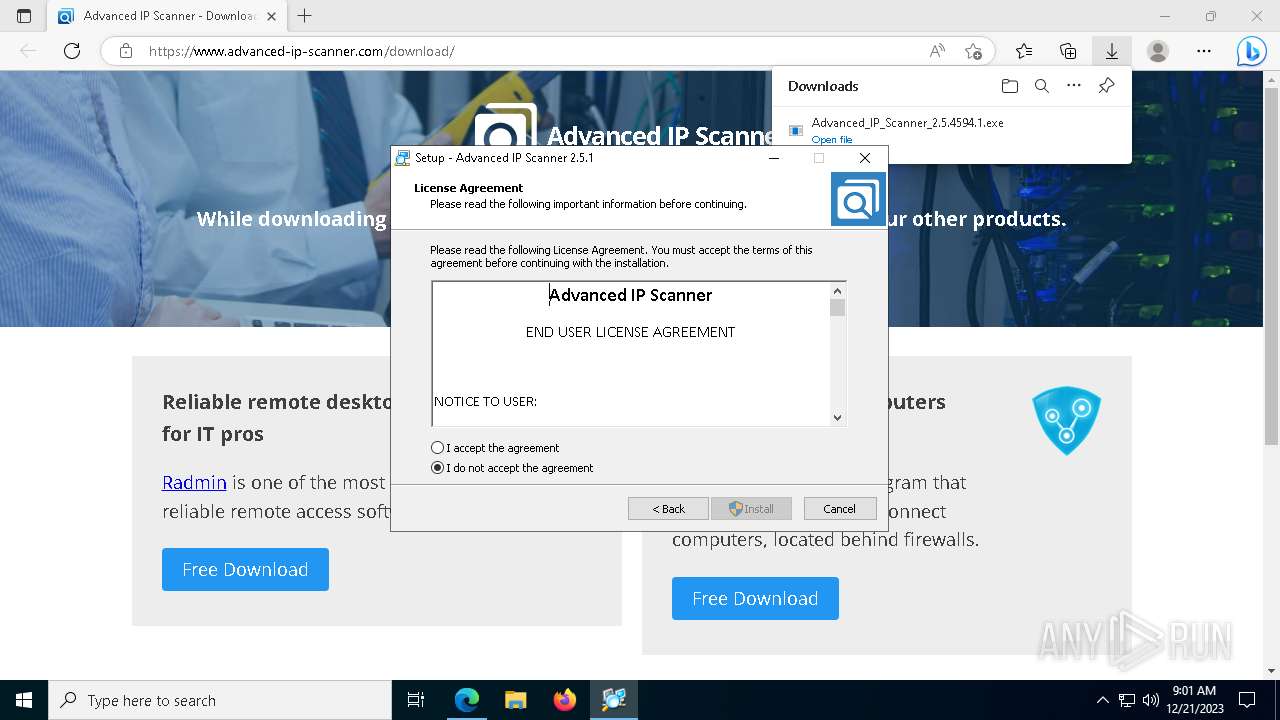Image resolution: width=1280 pixels, height=720 pixels.
Task: Go back in browser history
Action: [x=28, y=51]
